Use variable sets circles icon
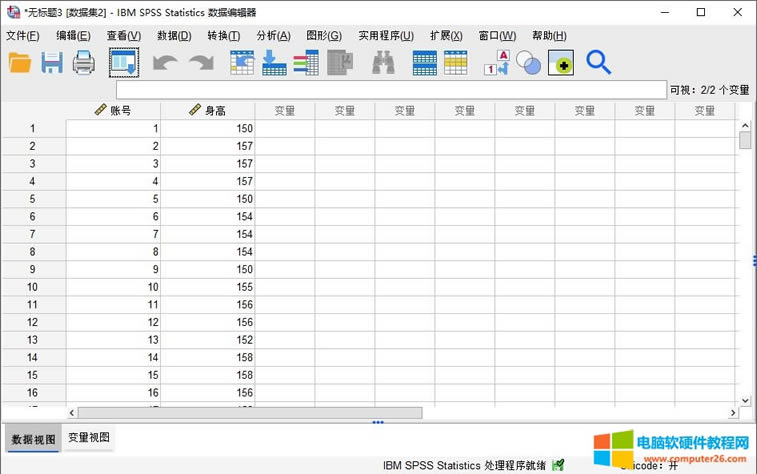Screen dimensions: 757x474 tap(529, 63)
